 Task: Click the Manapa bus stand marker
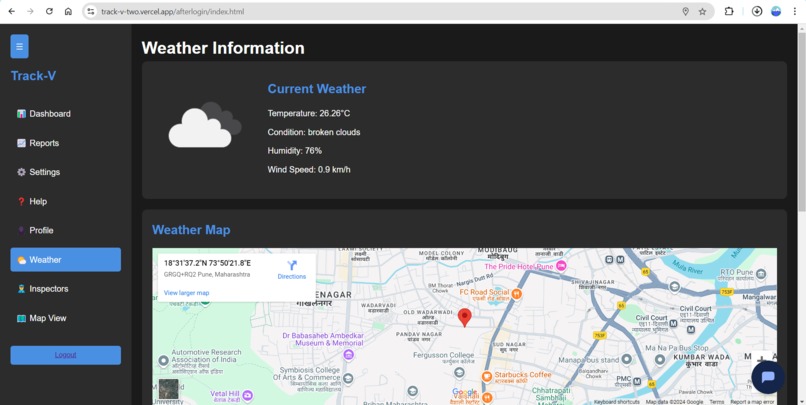[x=626, y=359]
